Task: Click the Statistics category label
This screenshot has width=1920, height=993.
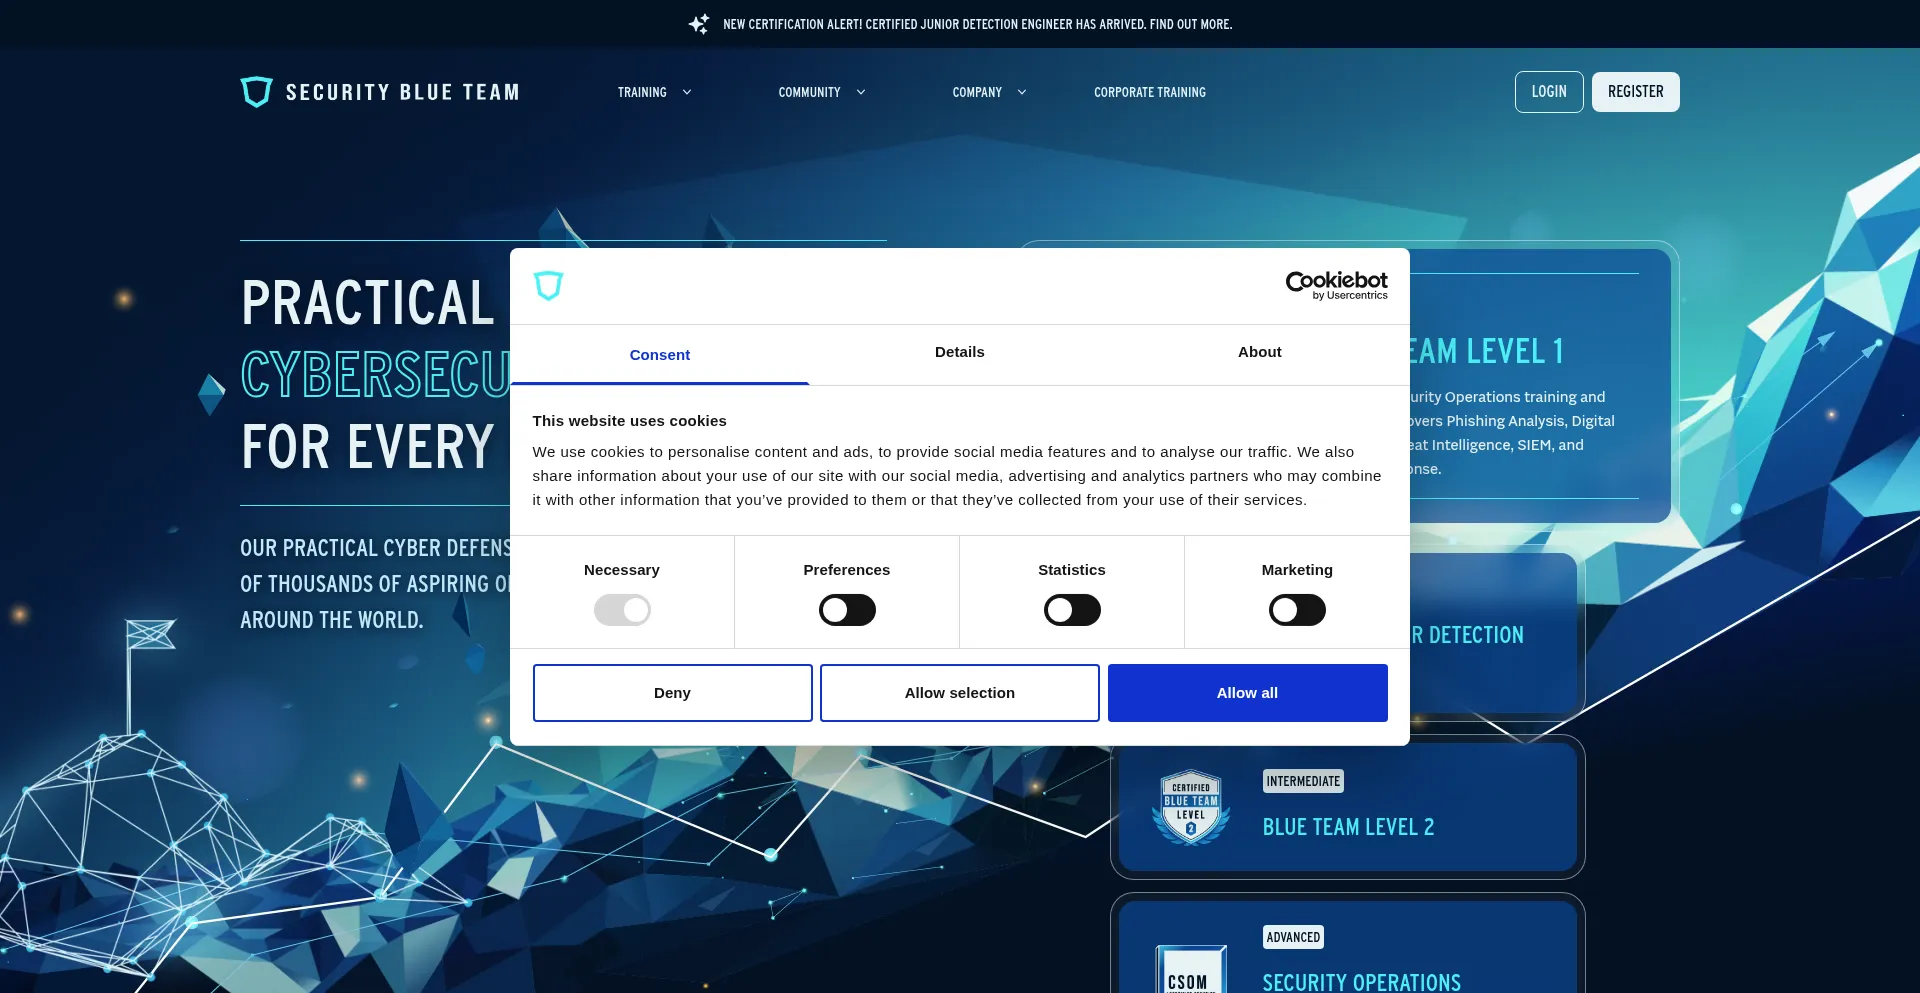Action: (1072, 570)
